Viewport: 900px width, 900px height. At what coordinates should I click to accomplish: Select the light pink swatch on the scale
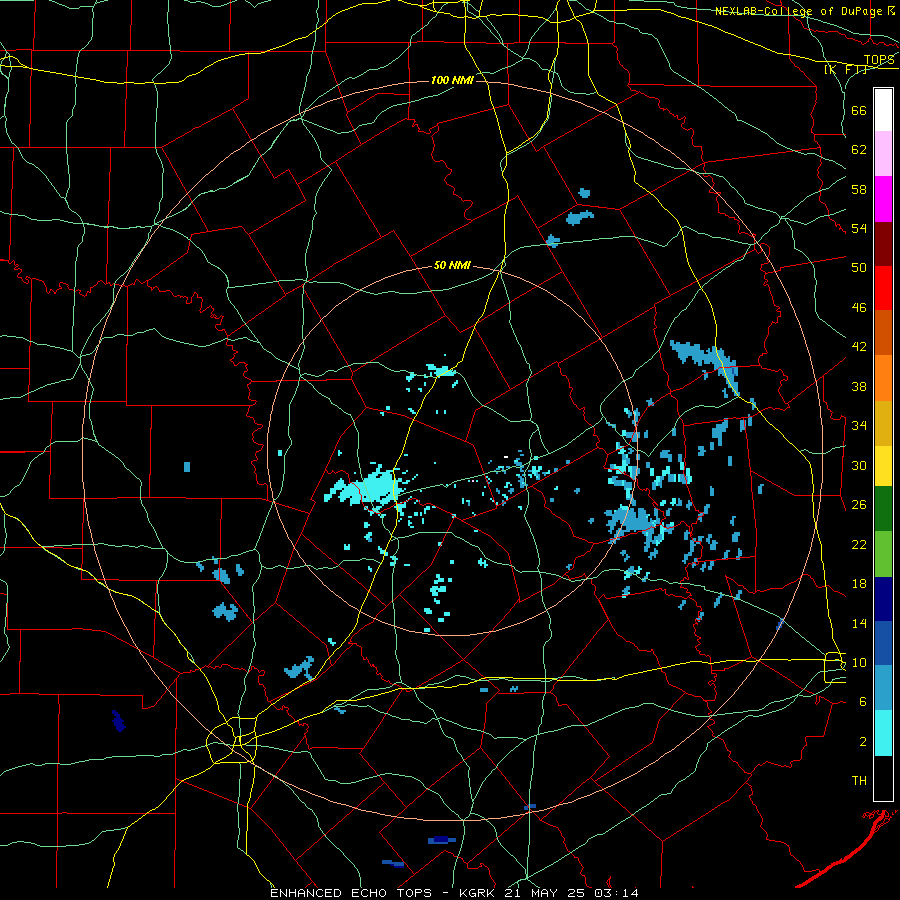tap(883, 154)
